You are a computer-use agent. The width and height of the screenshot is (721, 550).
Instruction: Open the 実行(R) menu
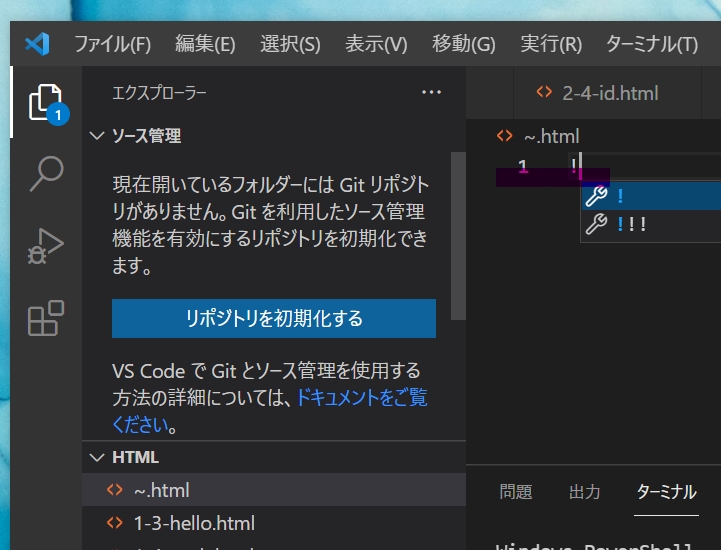[551, 44]
